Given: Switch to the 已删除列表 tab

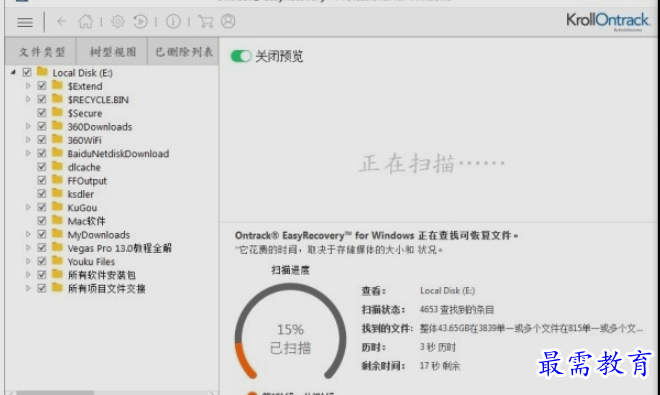Looking at the screenshot, I should tap(184, 51).
